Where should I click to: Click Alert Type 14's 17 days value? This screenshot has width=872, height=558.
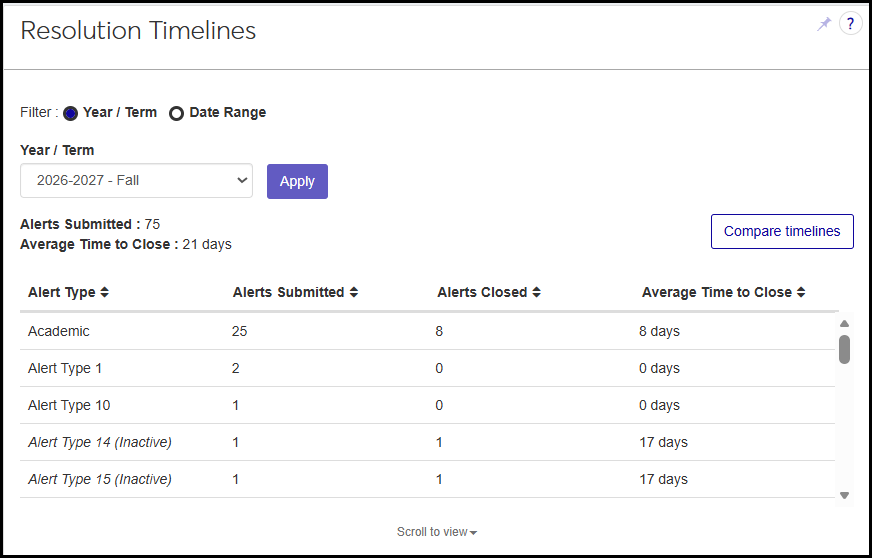663,442
